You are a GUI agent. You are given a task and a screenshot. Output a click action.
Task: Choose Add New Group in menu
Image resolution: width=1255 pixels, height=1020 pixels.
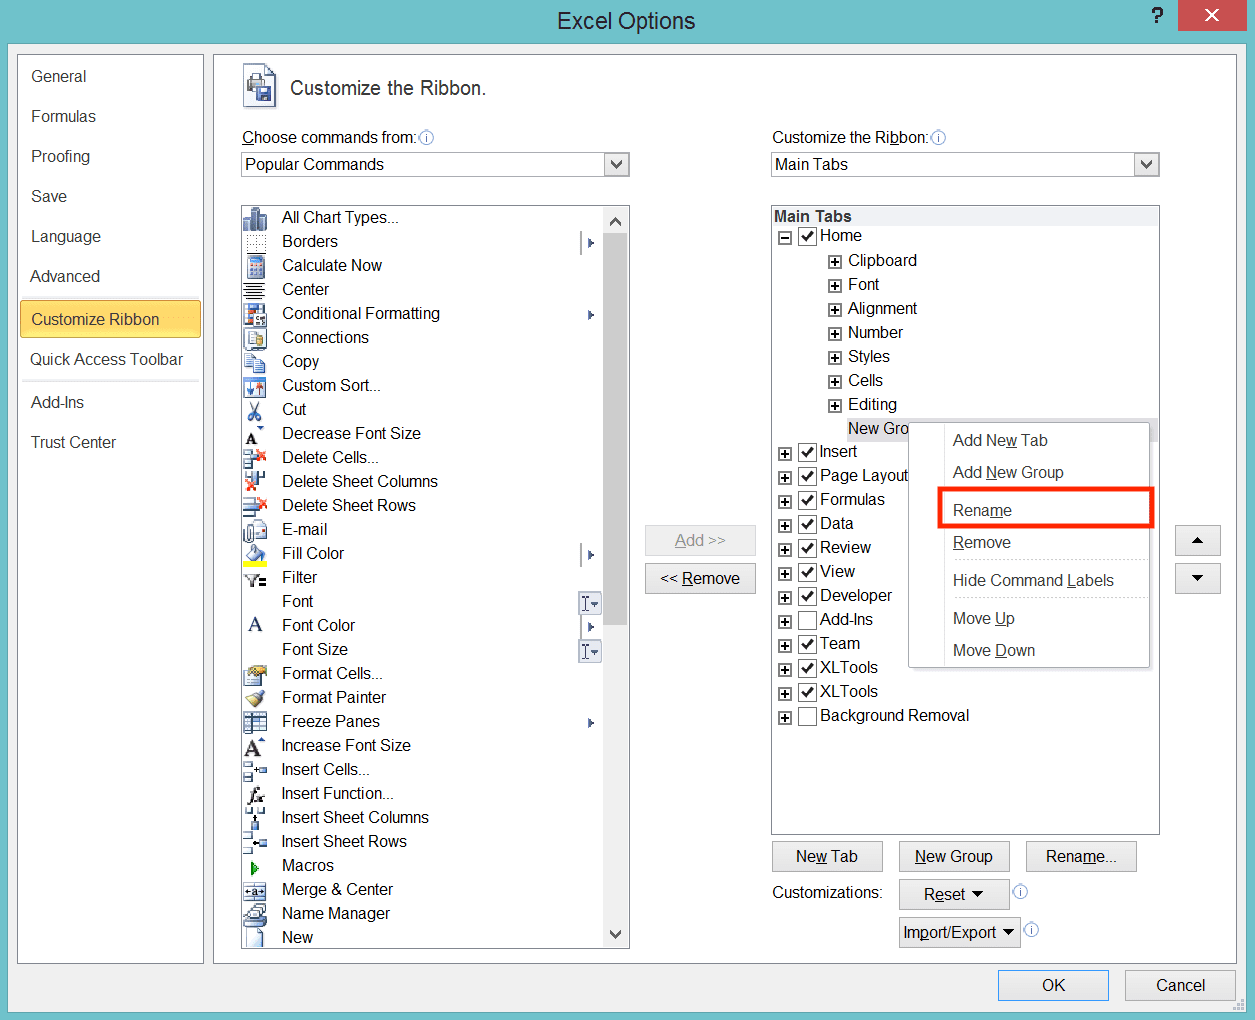point(1029,472)
